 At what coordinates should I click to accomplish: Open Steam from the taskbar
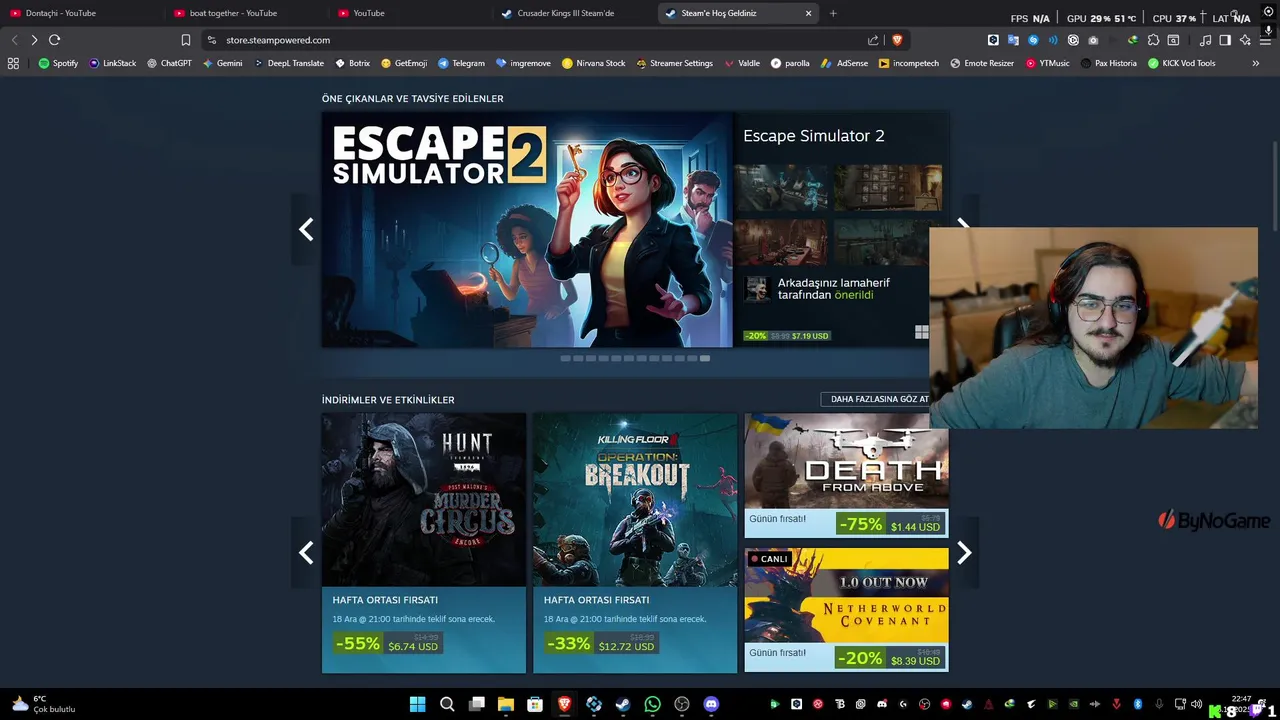pos(623,705)
